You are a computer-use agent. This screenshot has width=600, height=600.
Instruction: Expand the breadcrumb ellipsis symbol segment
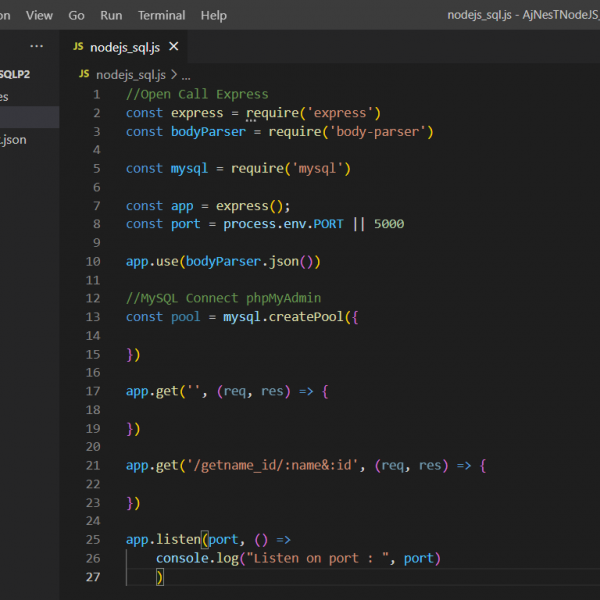(185, 74)
